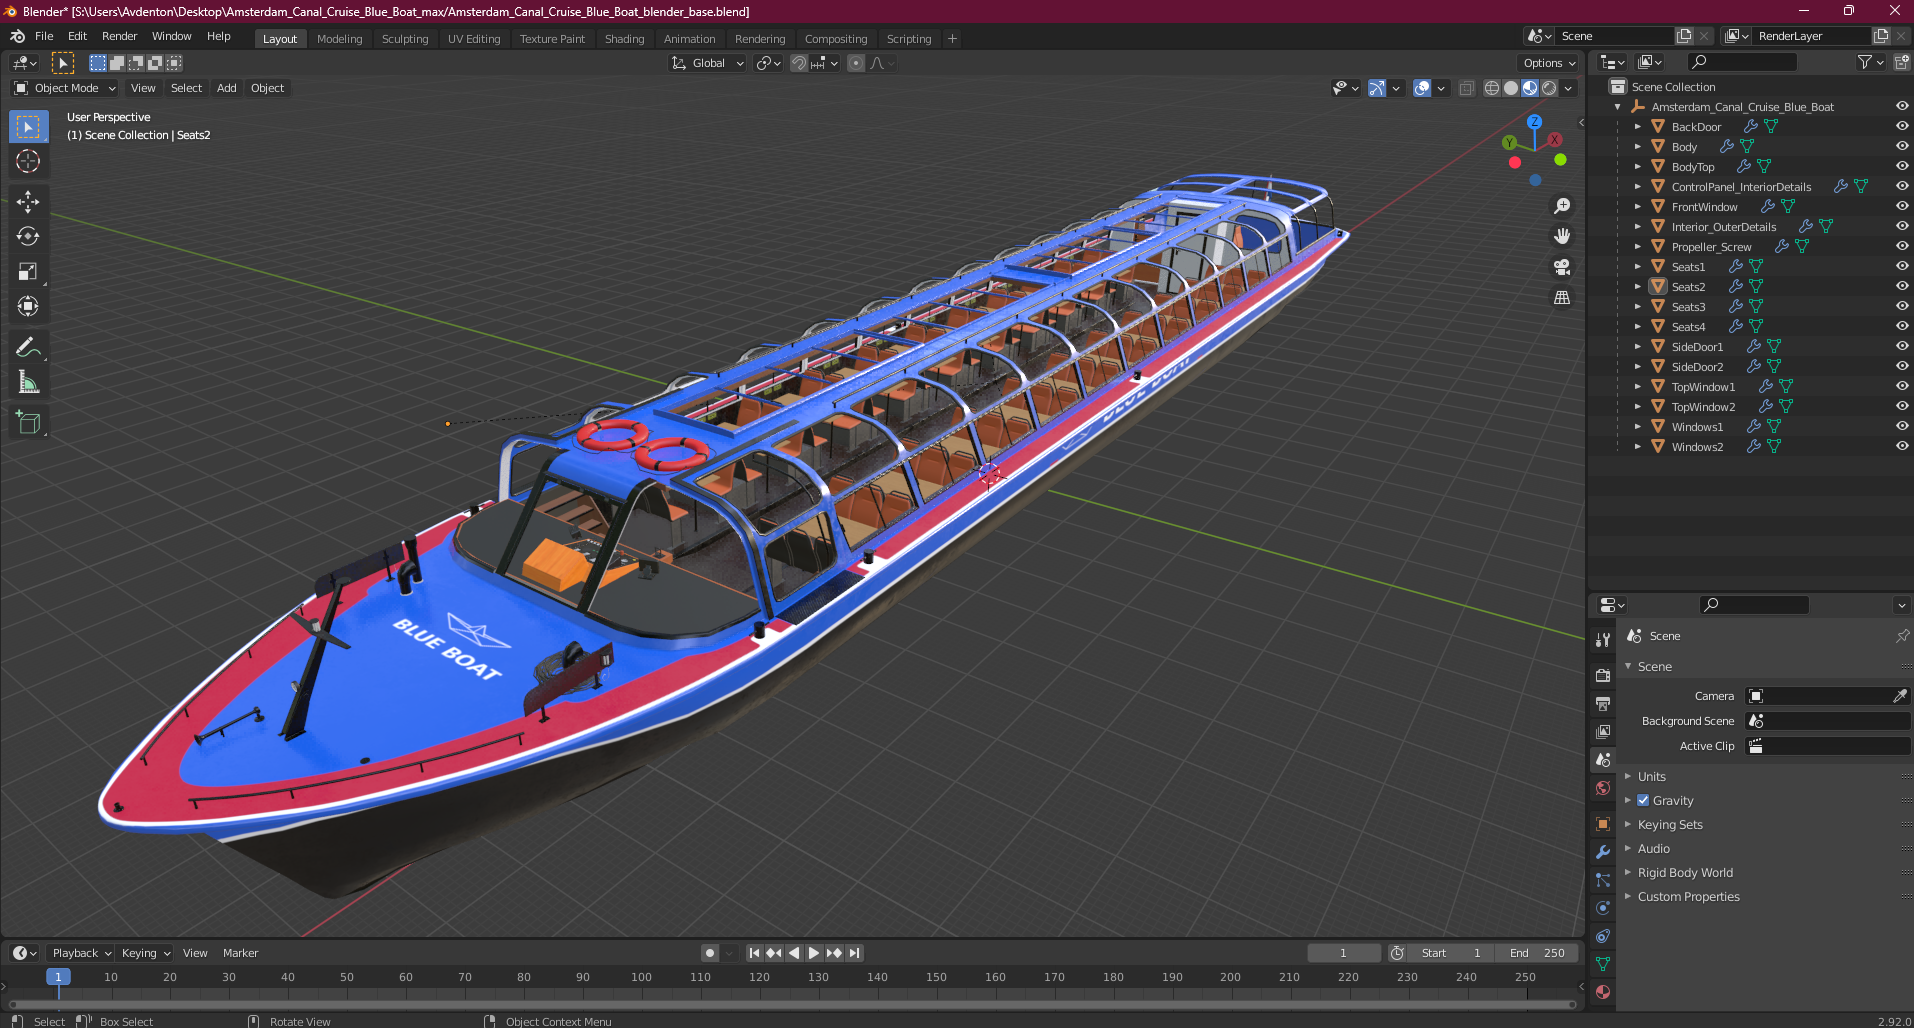Open the Object properties tab
This screenshot has width=1914, height=1028.
point(1603,824)
